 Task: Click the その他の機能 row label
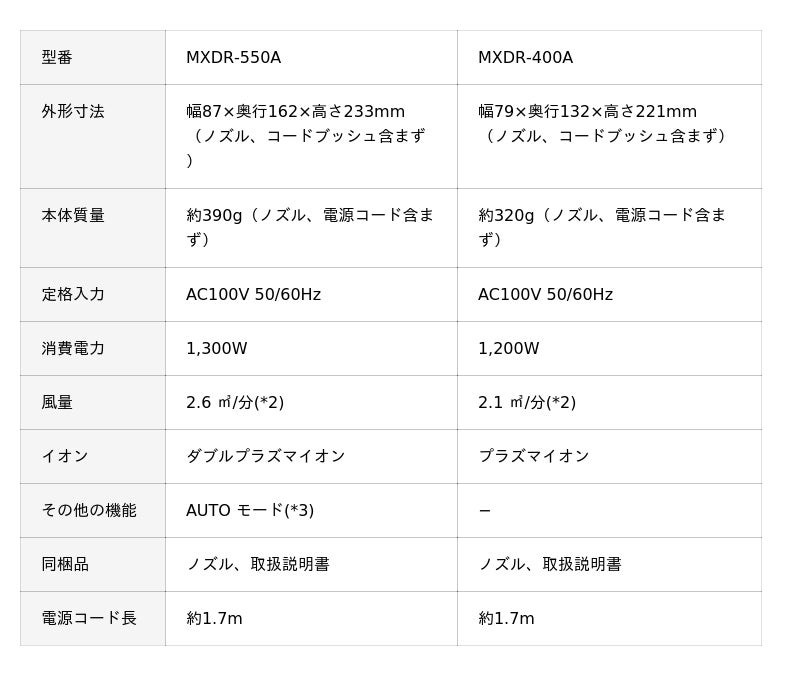[89, 510]
